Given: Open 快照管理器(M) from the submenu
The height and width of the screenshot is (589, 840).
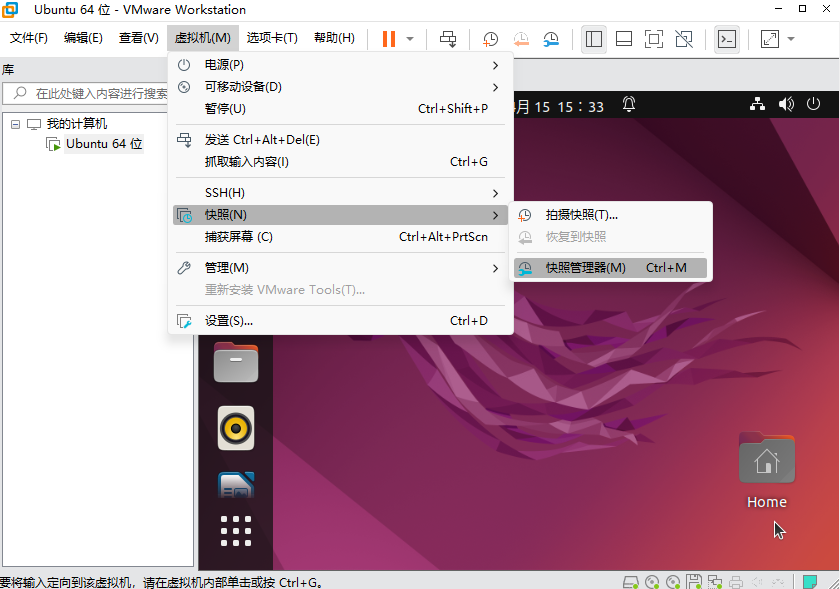Looking at the screenshot, I should pyautogui.click(x=610, y=268).
